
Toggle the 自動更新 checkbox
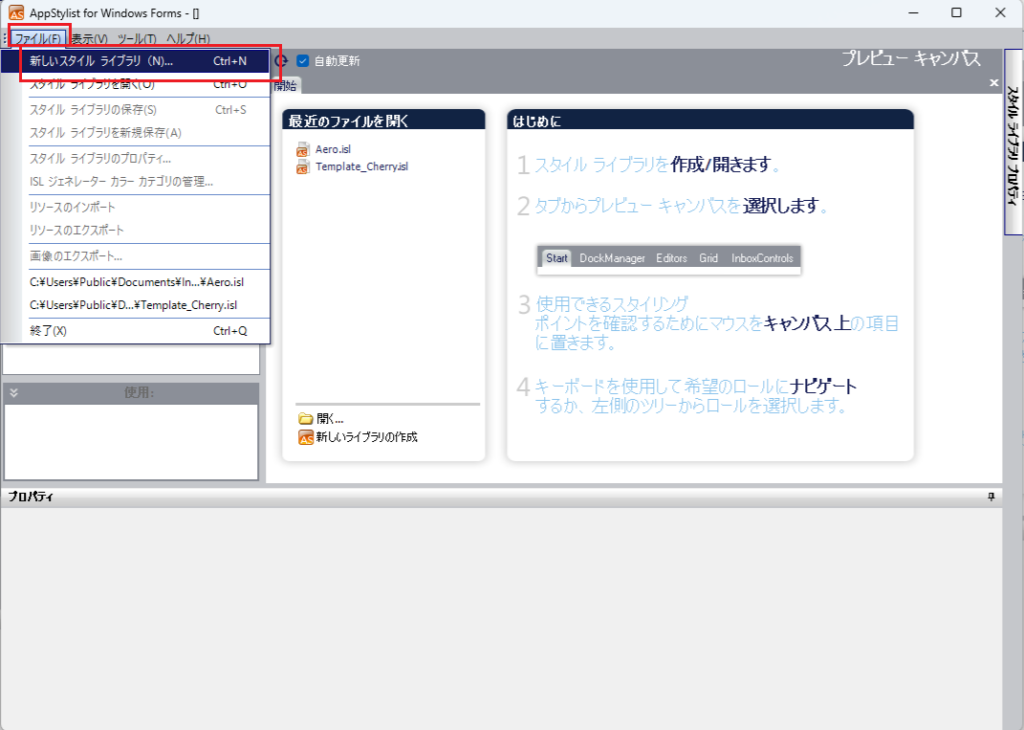tap(303, 61)
